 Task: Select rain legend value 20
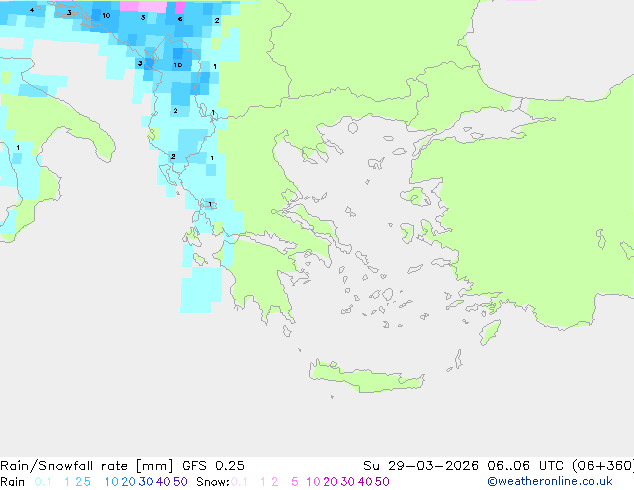(128, 482)
